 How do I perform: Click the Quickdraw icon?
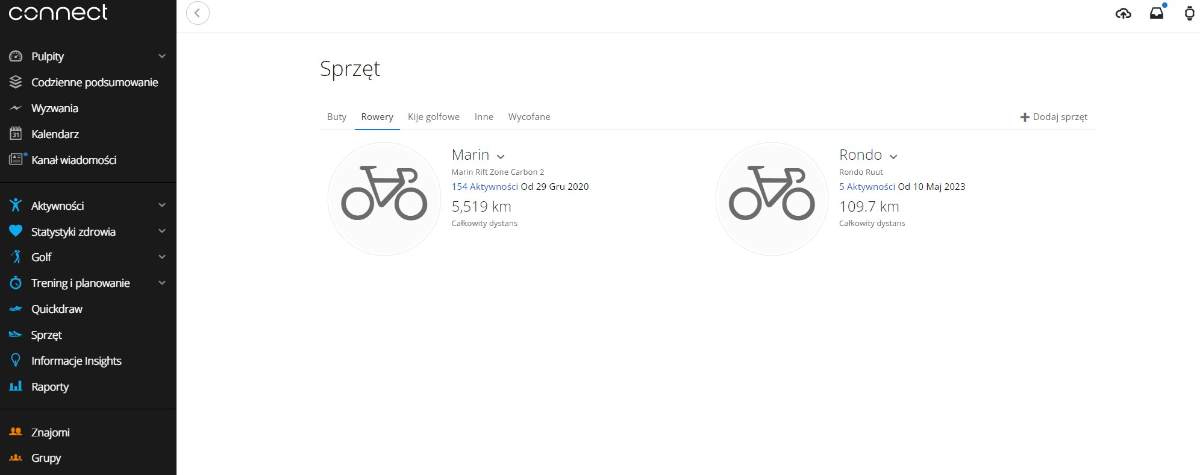(15, 309)
